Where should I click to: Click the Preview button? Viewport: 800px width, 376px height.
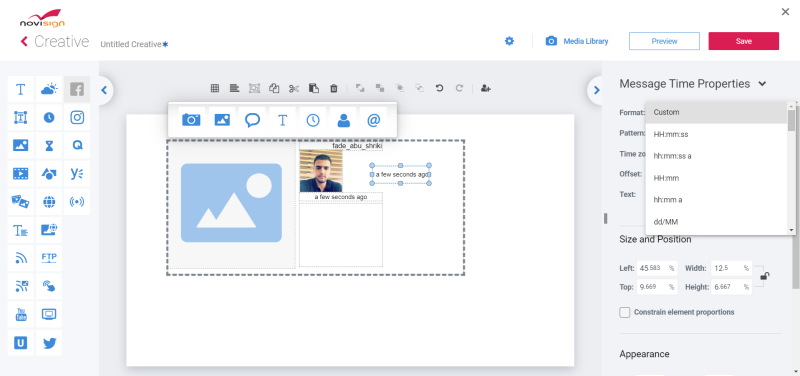point(664,41)
